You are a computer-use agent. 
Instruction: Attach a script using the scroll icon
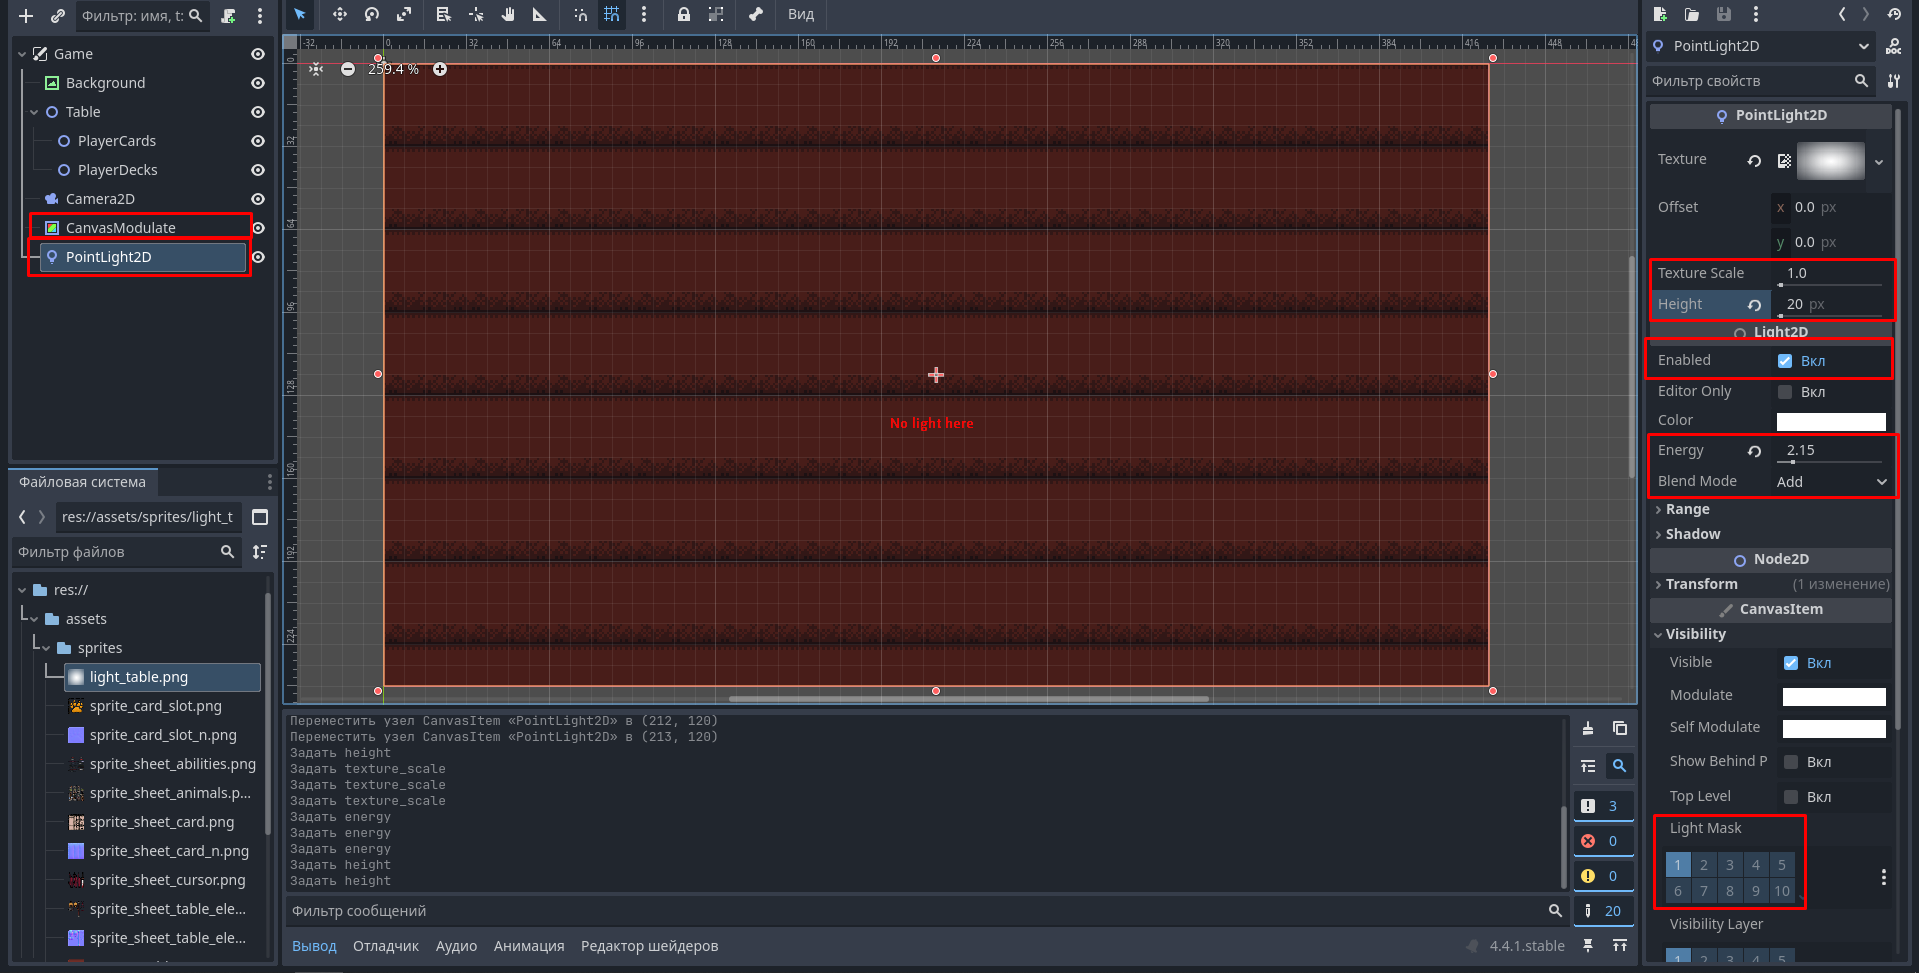pyautogui.click(x=229, y=16)
